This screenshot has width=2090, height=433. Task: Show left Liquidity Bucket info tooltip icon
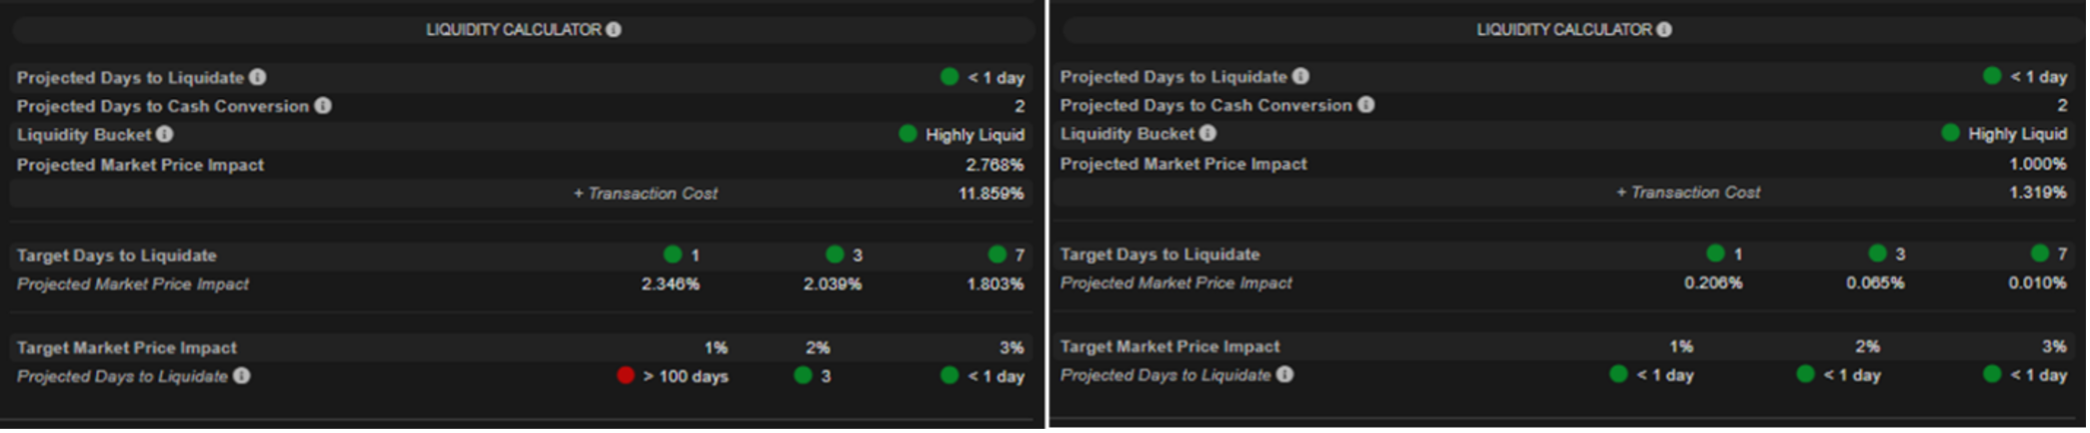click(x=165, y=134)
